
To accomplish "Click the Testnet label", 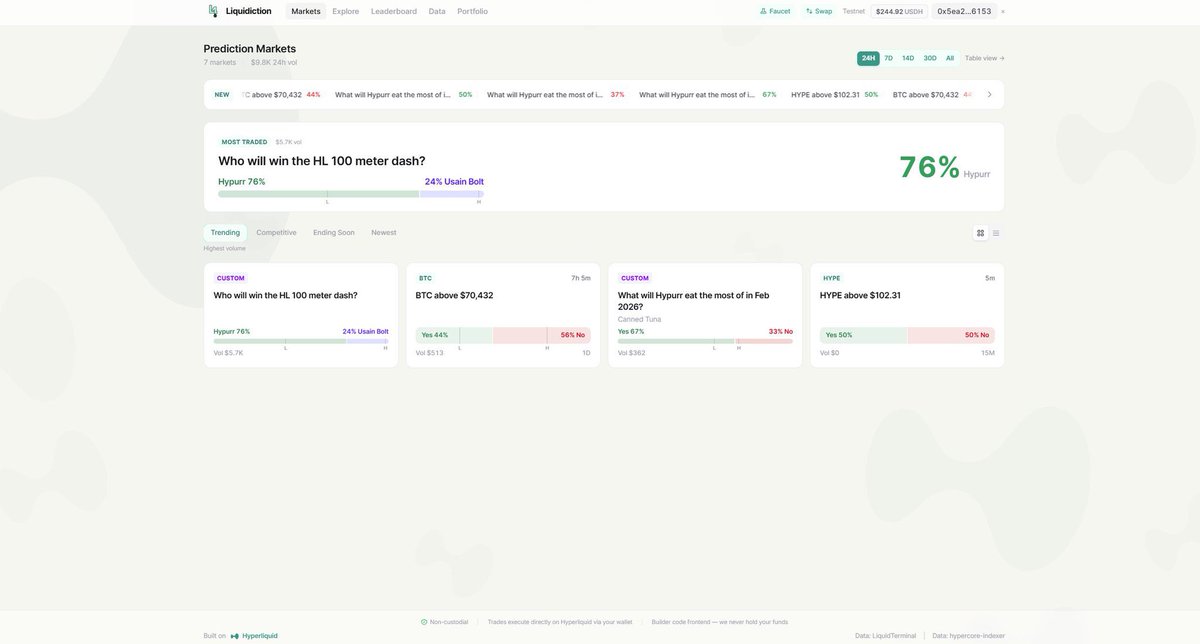I will click(x=854, y=11).
